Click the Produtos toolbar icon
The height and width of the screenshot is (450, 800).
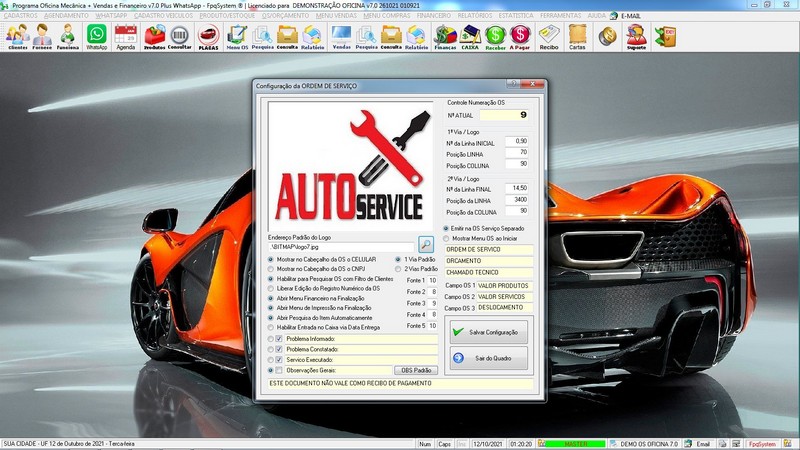click(155, 37)
